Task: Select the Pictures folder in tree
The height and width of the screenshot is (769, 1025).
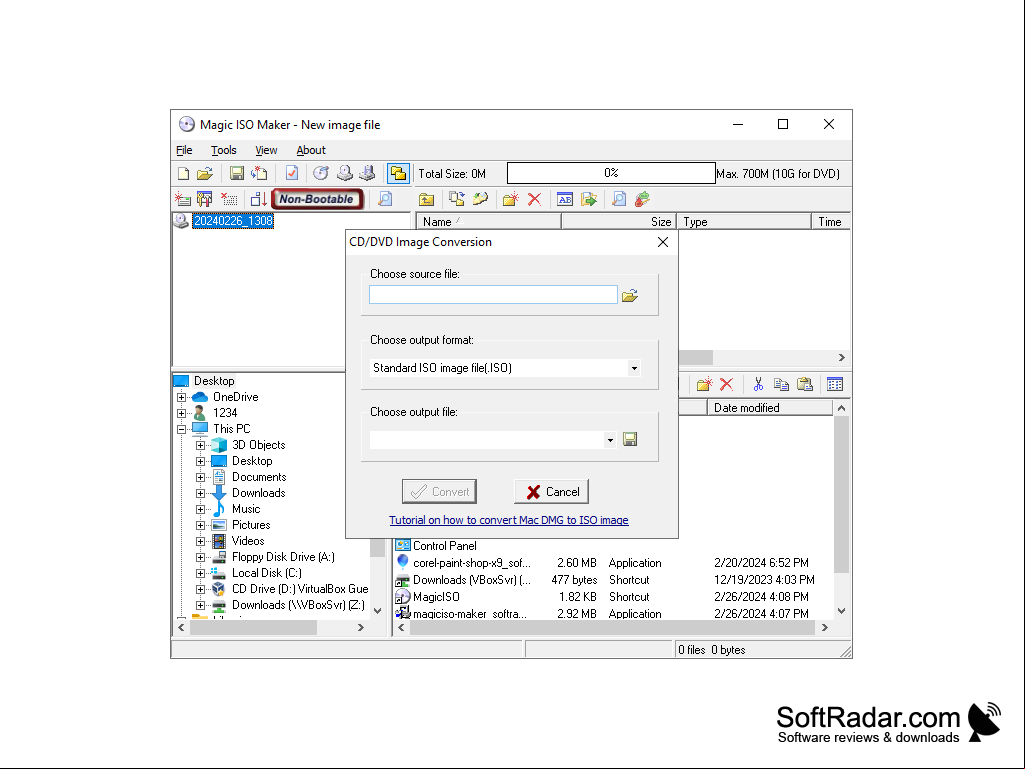Action: click(x=250, y=525)
